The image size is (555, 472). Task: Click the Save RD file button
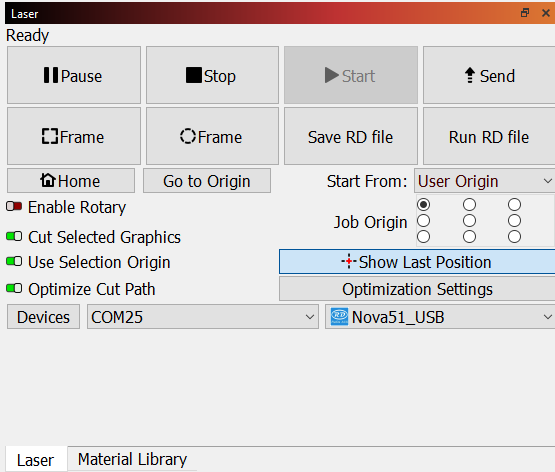coord(350,136)
